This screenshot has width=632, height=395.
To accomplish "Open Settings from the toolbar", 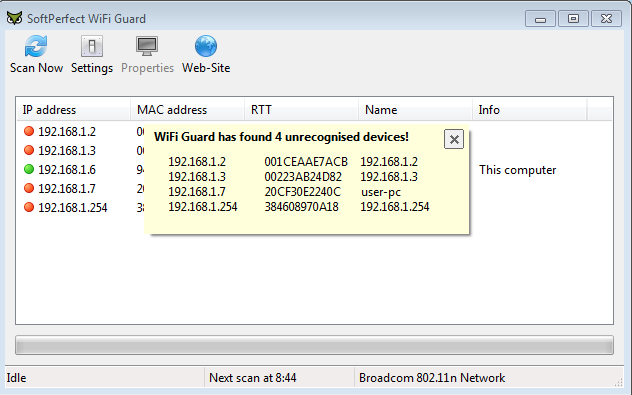I will click(92, 54).
